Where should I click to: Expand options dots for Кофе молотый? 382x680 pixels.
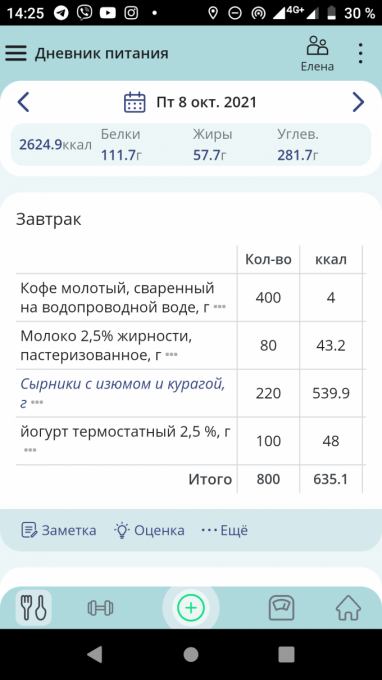coord(220,307)
